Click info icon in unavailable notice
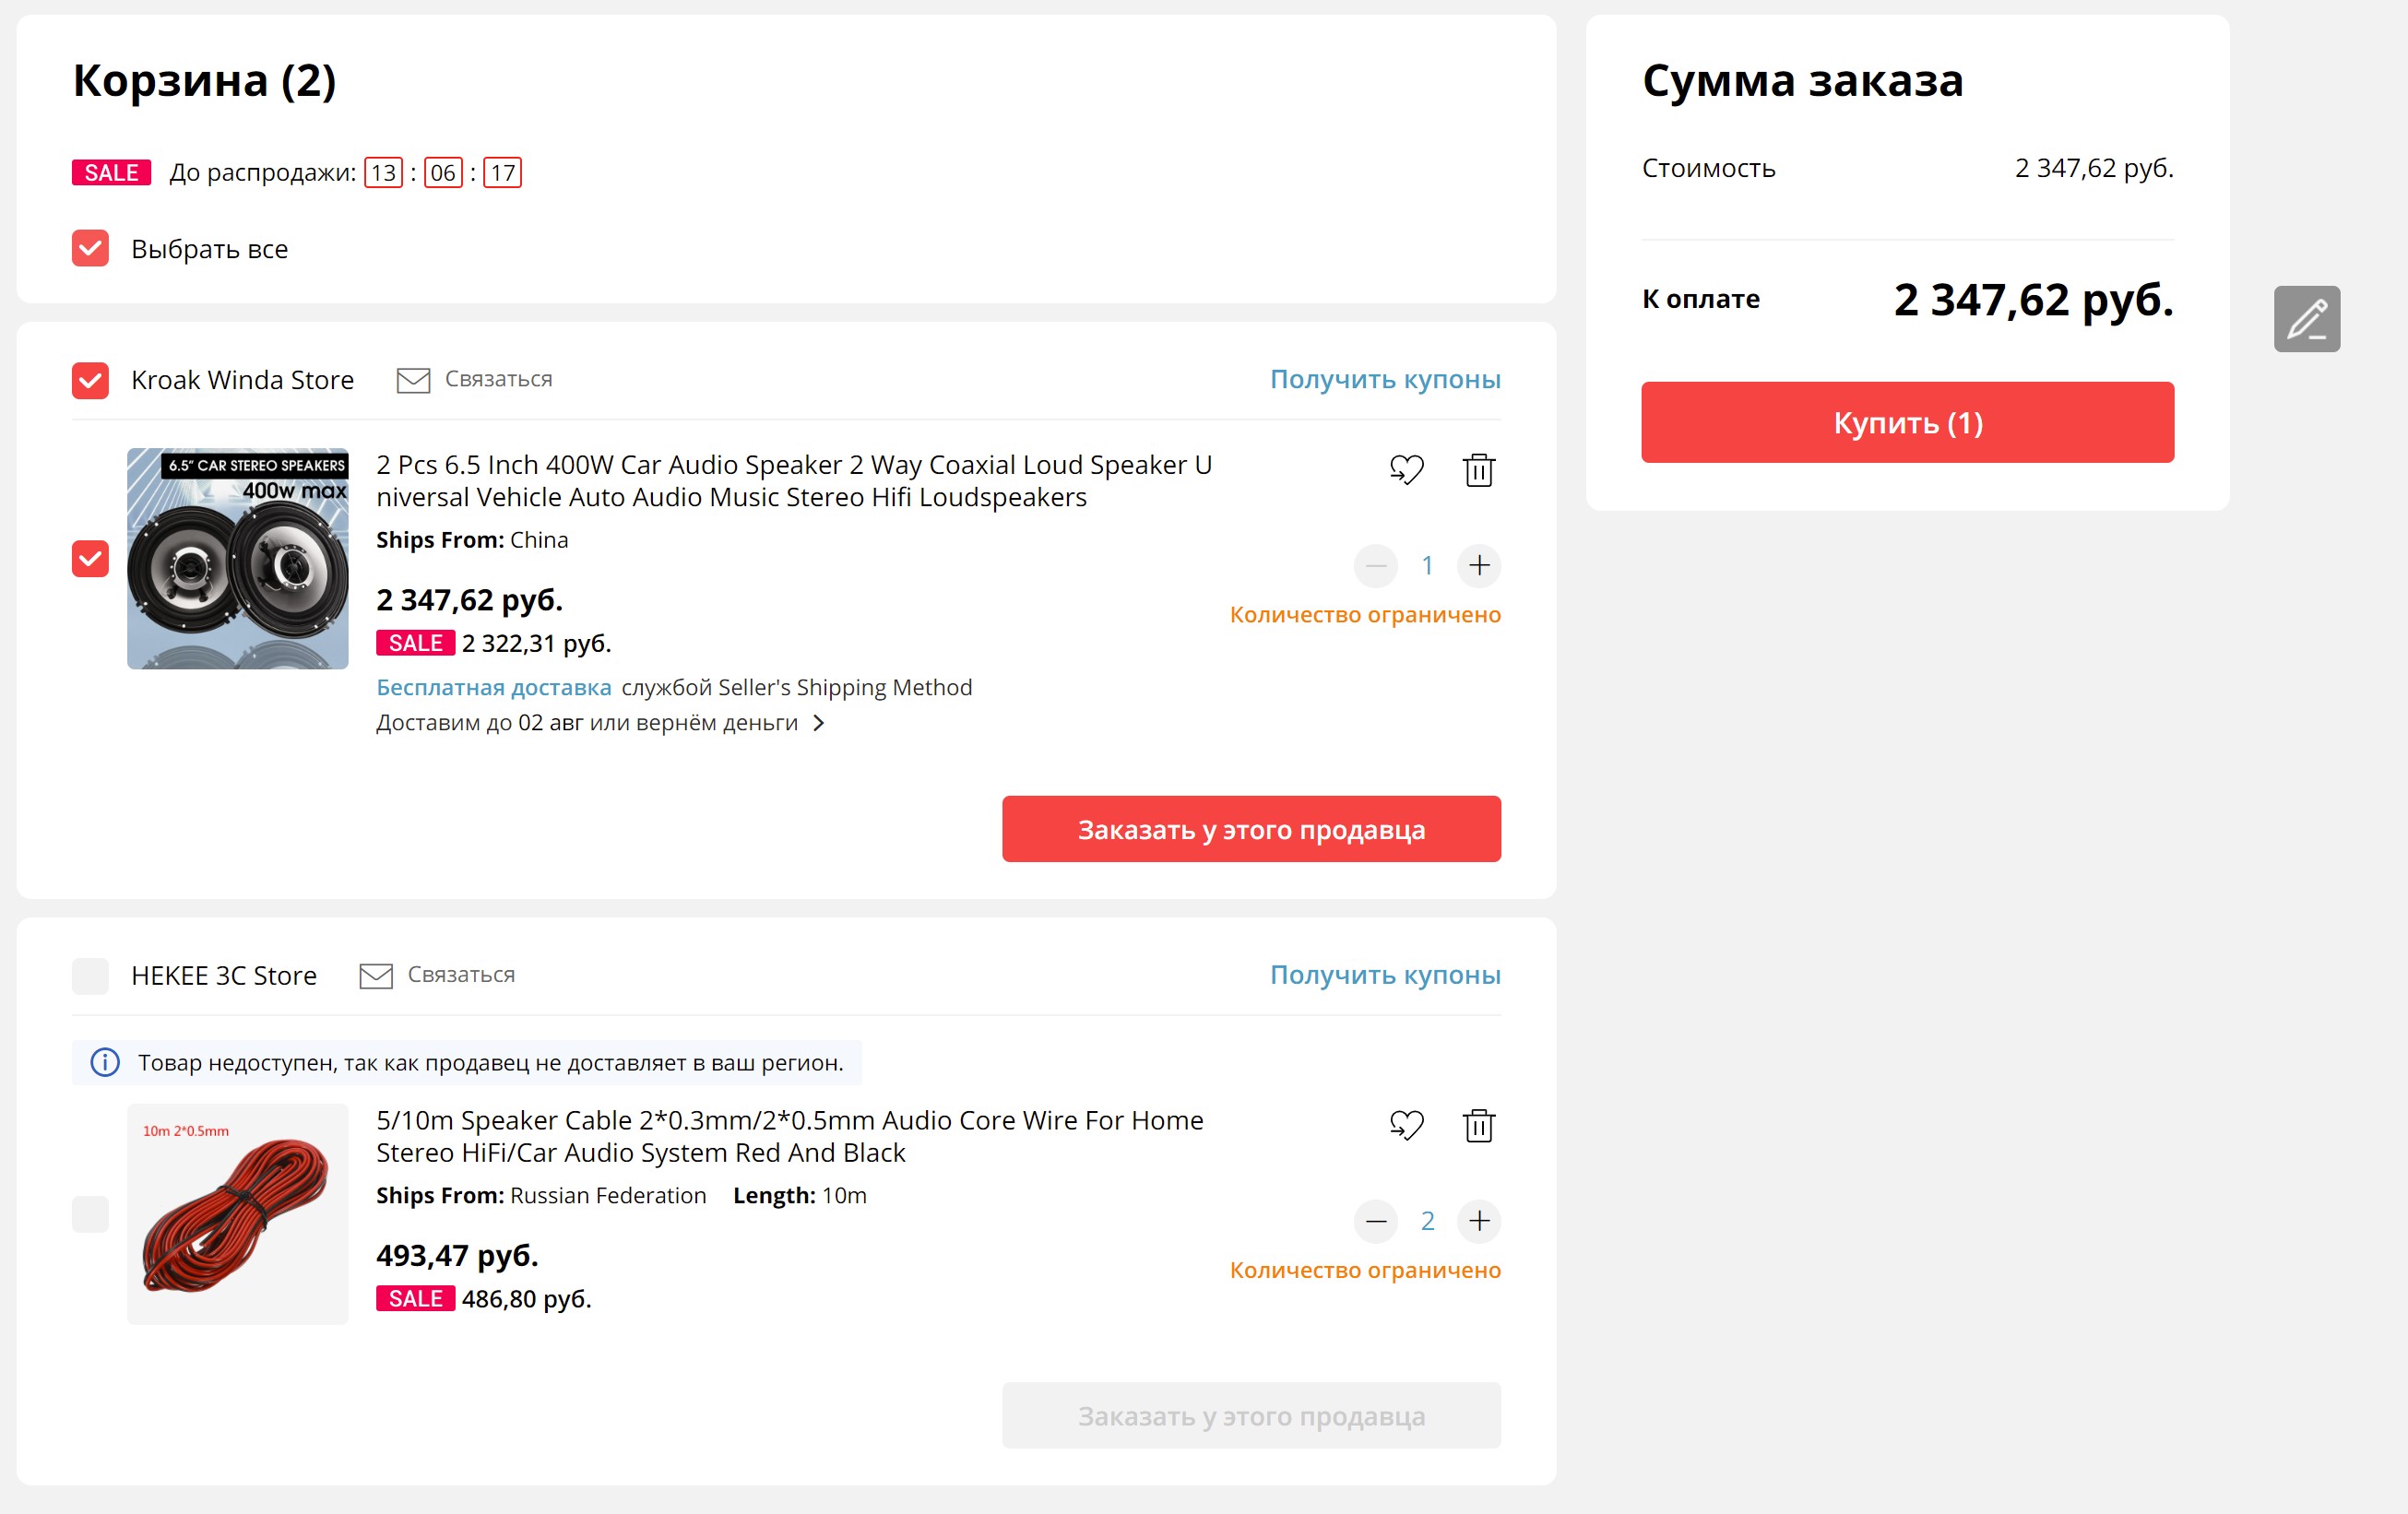 tap(105, 1062)
